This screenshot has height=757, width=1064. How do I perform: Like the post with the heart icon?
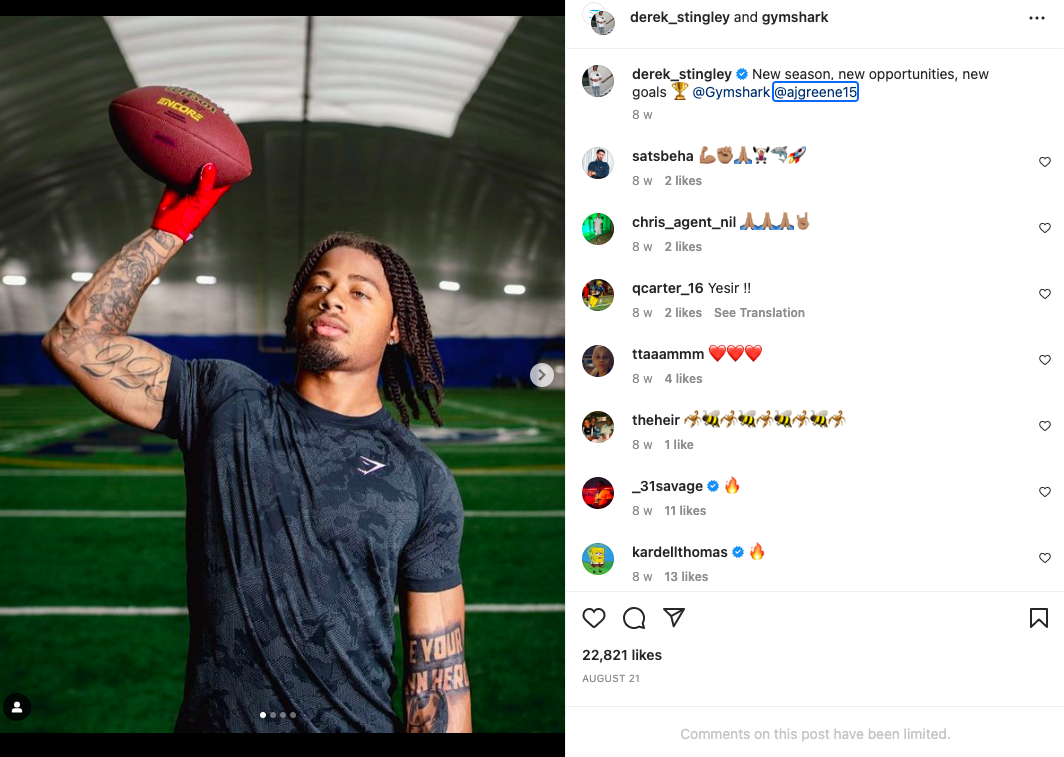point(594,618)
